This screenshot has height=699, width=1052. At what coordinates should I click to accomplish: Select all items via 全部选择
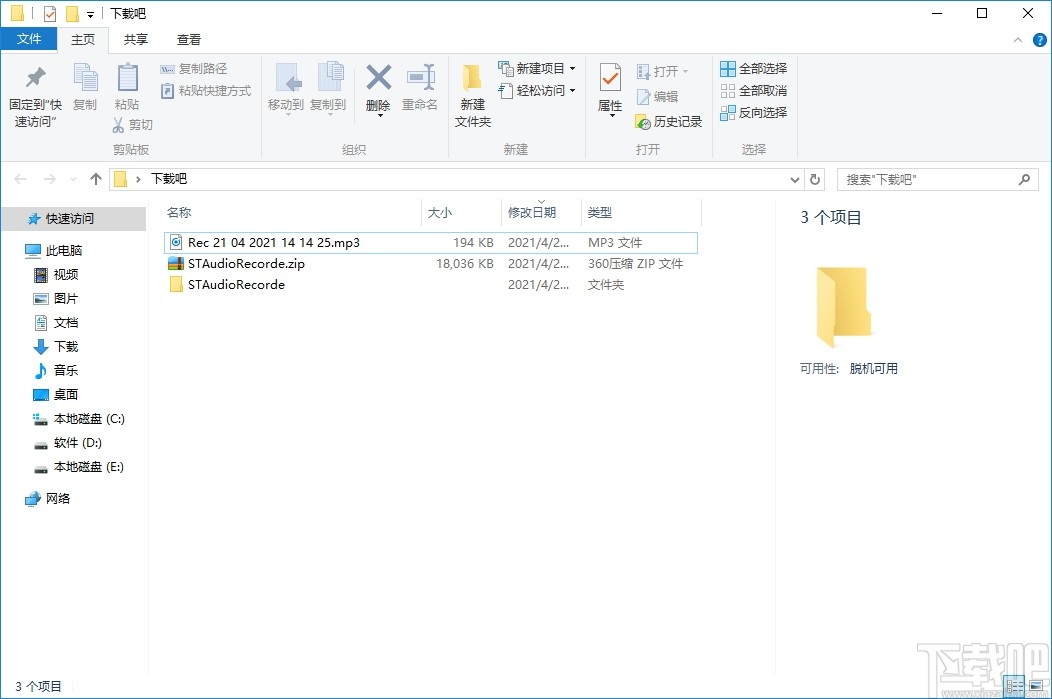click(x=753, y=67)
